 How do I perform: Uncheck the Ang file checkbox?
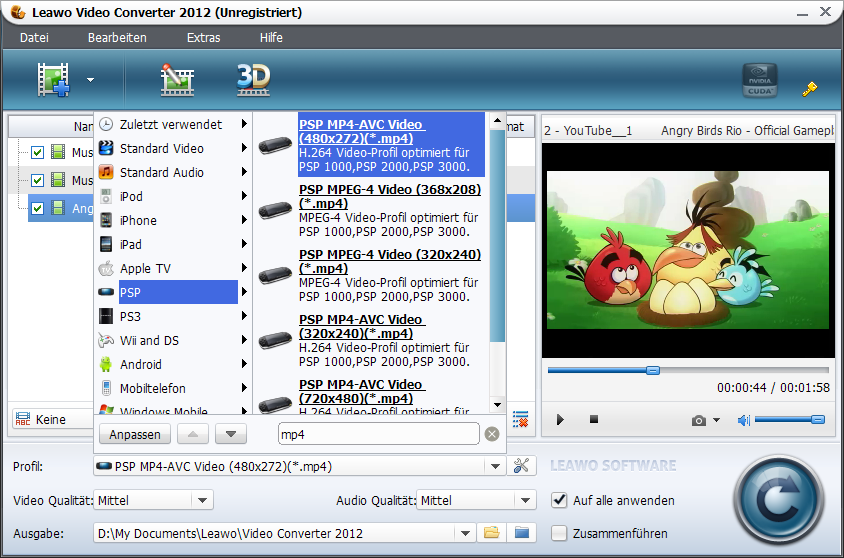[x=37, y=208]
